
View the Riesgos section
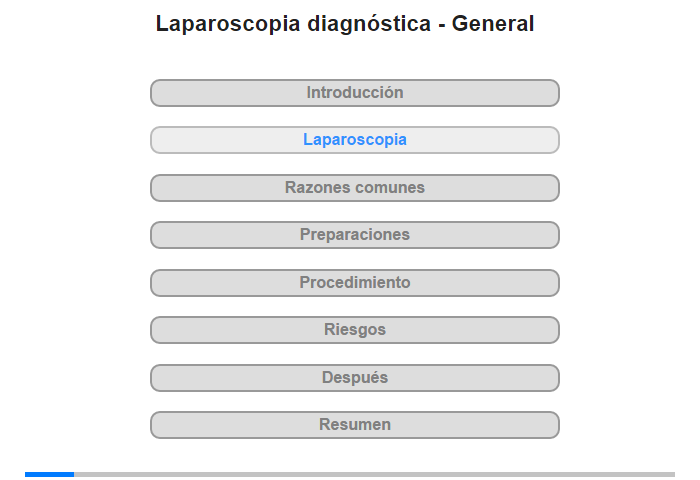pos(354,330)
